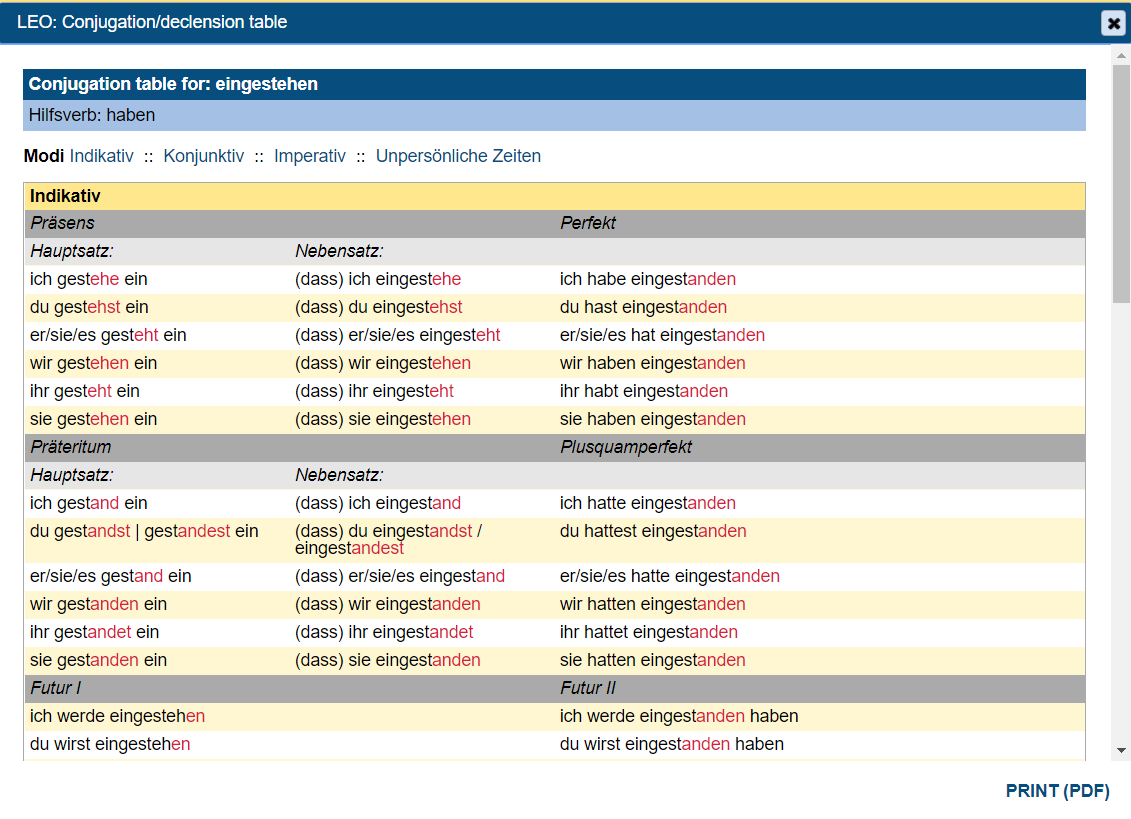
Task: Click 'er/sie/es hat eingestanden' cell
Action: (662, 335)
